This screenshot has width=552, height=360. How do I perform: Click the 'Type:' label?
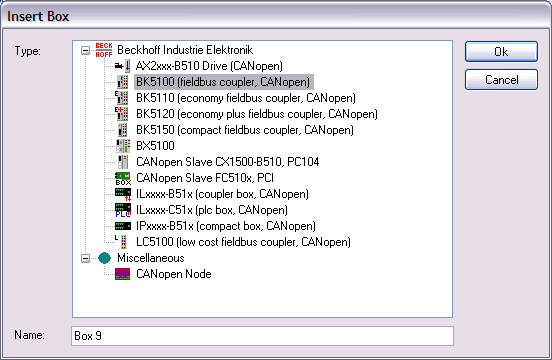(x=27, y=51)
